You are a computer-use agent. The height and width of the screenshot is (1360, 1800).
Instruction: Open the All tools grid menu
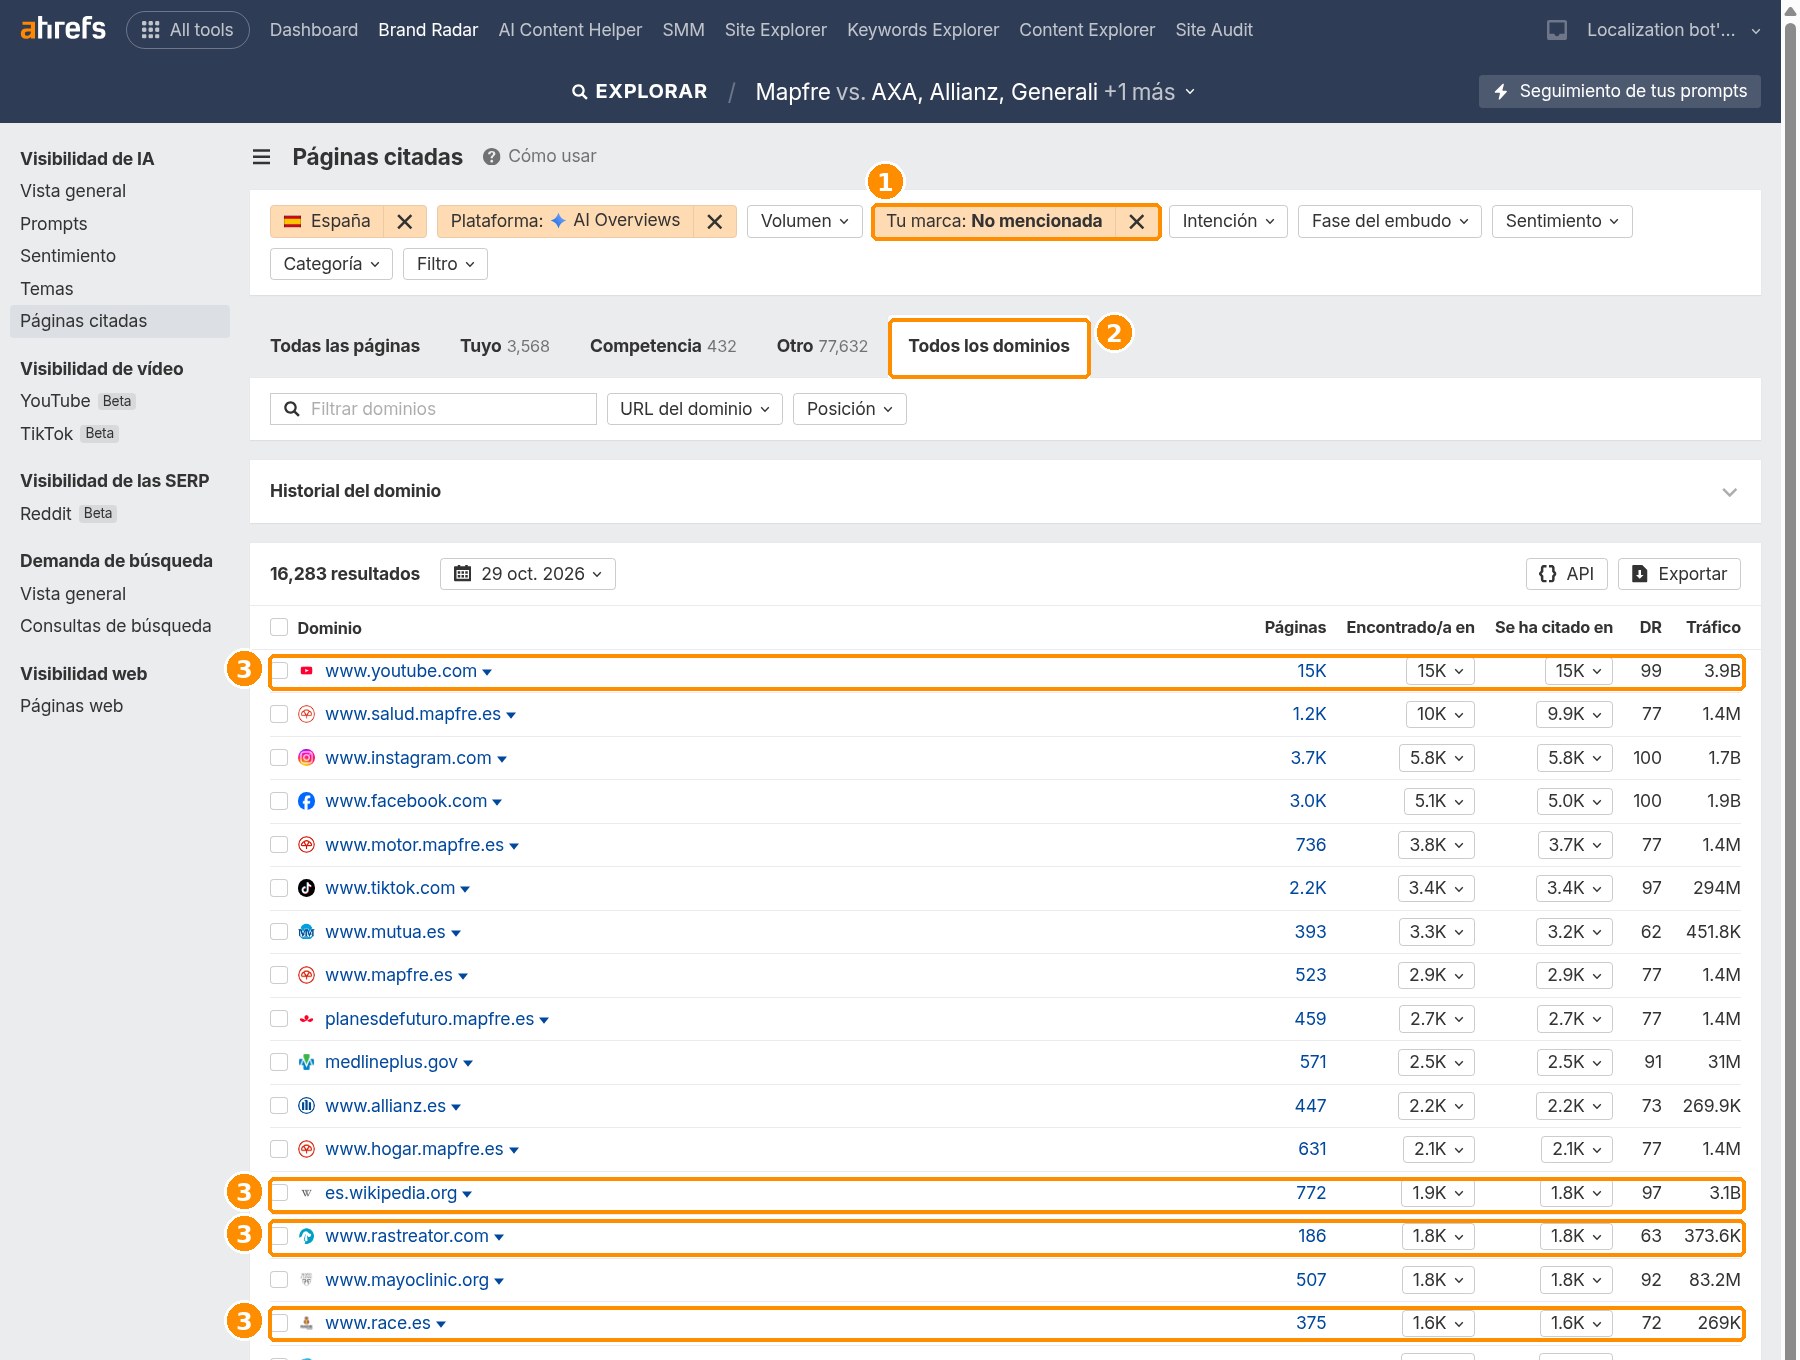[188, 30]
